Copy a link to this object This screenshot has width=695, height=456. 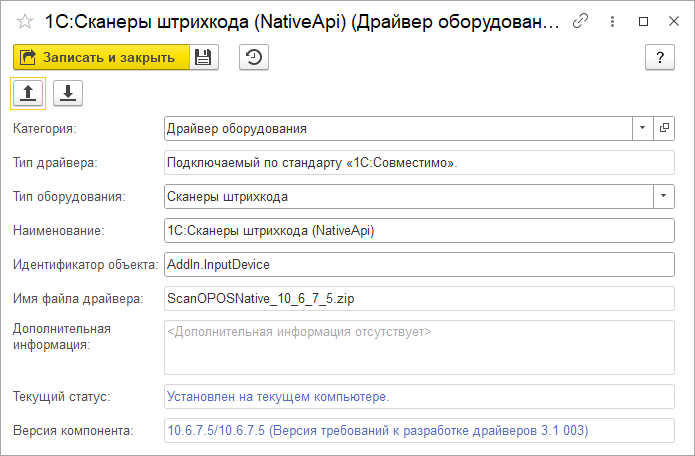coord(580,21)
